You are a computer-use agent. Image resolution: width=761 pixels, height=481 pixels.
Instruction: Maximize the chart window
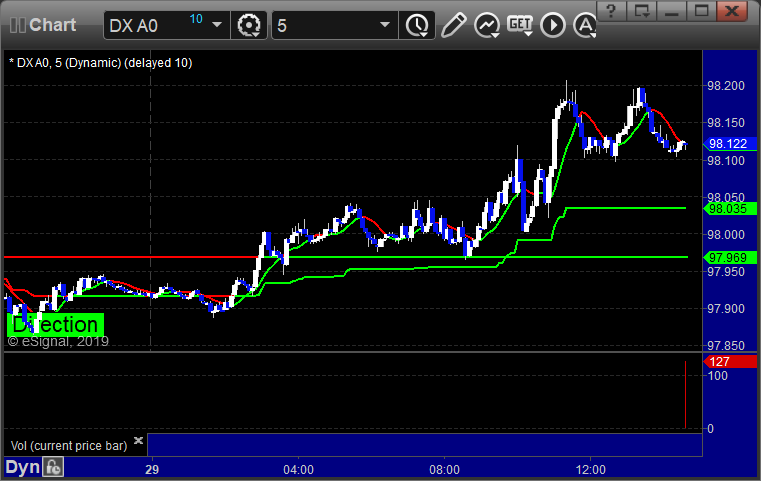701,11
